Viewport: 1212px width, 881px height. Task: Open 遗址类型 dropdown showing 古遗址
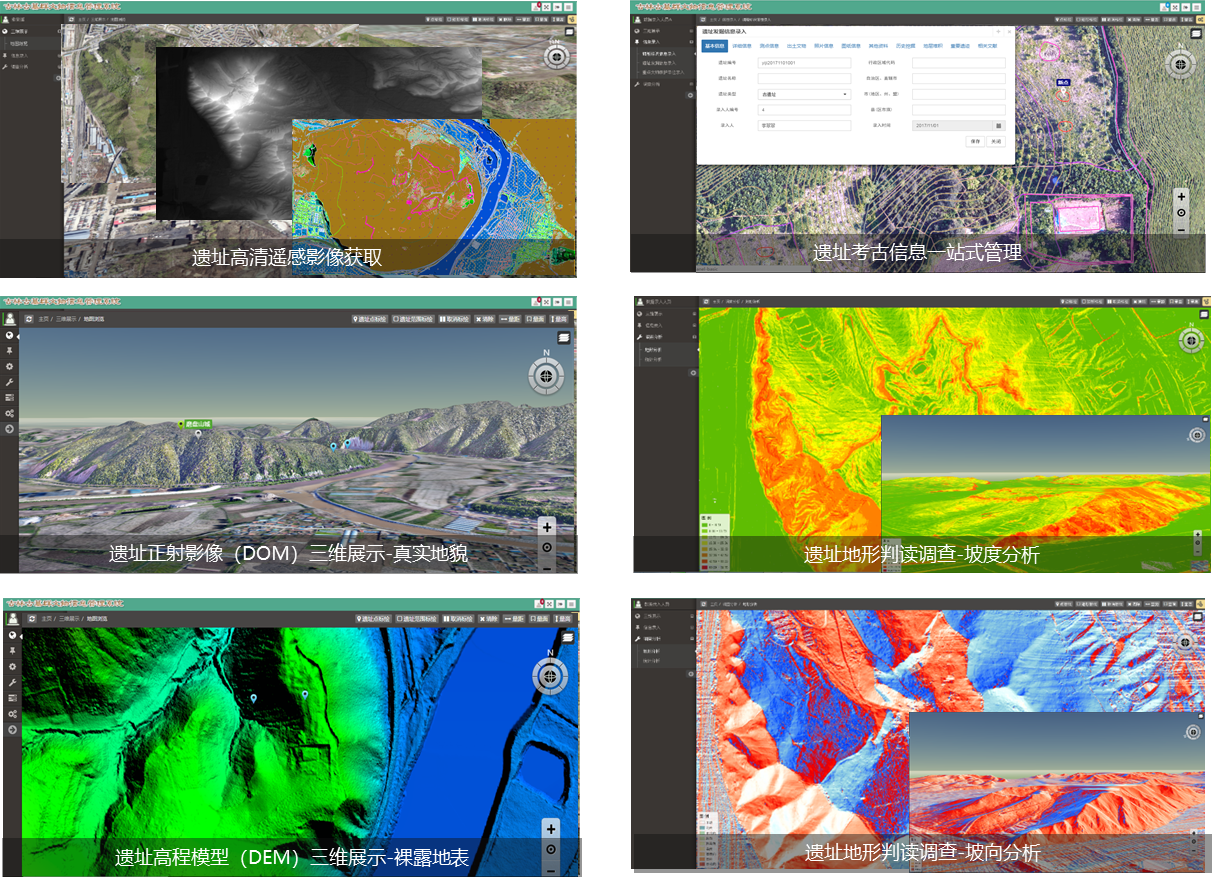804,94
